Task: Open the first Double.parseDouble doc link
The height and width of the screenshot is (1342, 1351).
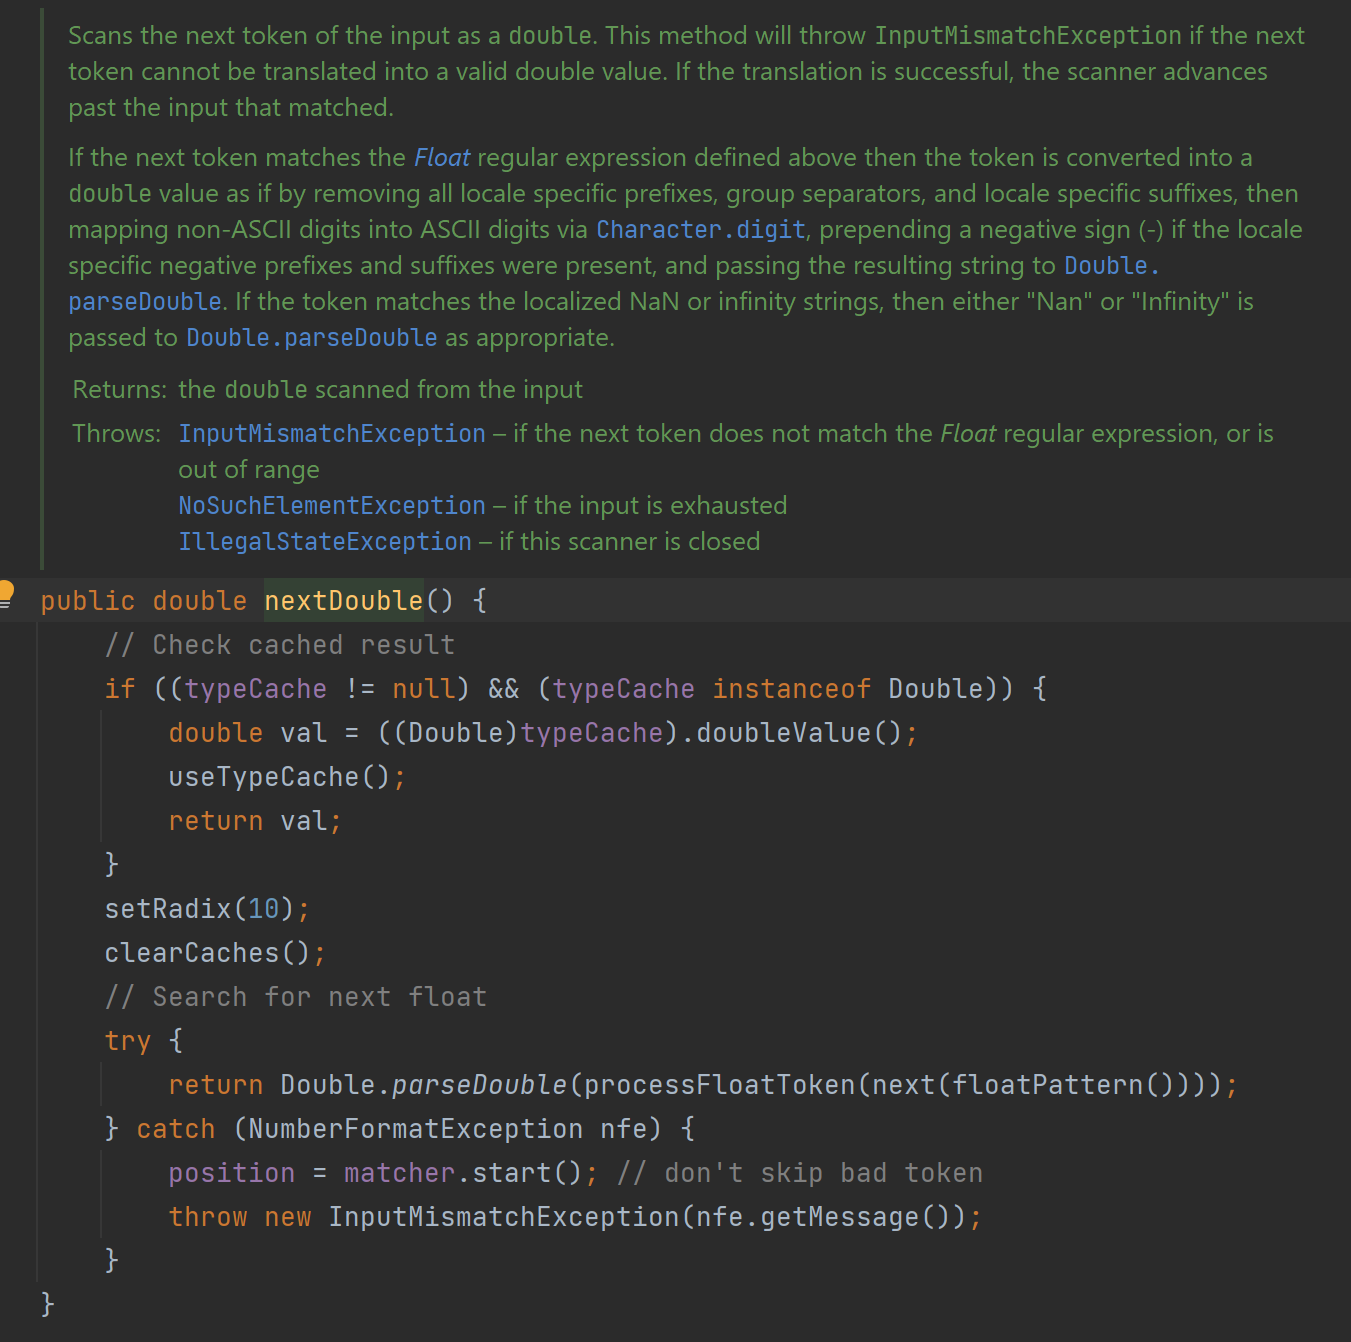Action: 1111,266
